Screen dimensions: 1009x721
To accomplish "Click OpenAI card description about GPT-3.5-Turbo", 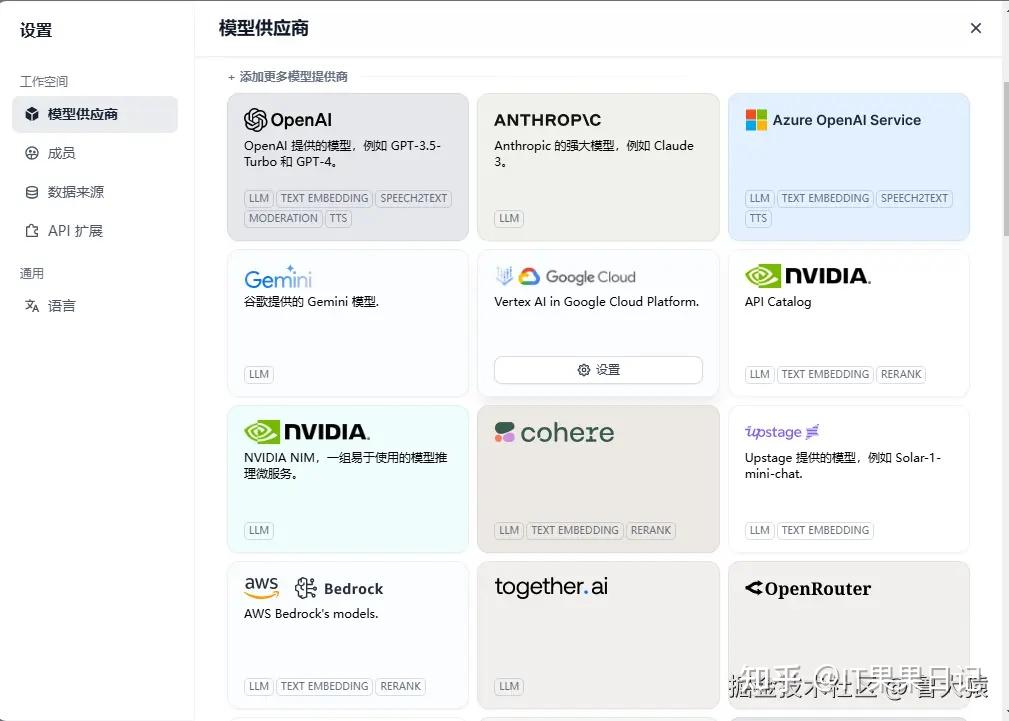I will coord(342,153).
